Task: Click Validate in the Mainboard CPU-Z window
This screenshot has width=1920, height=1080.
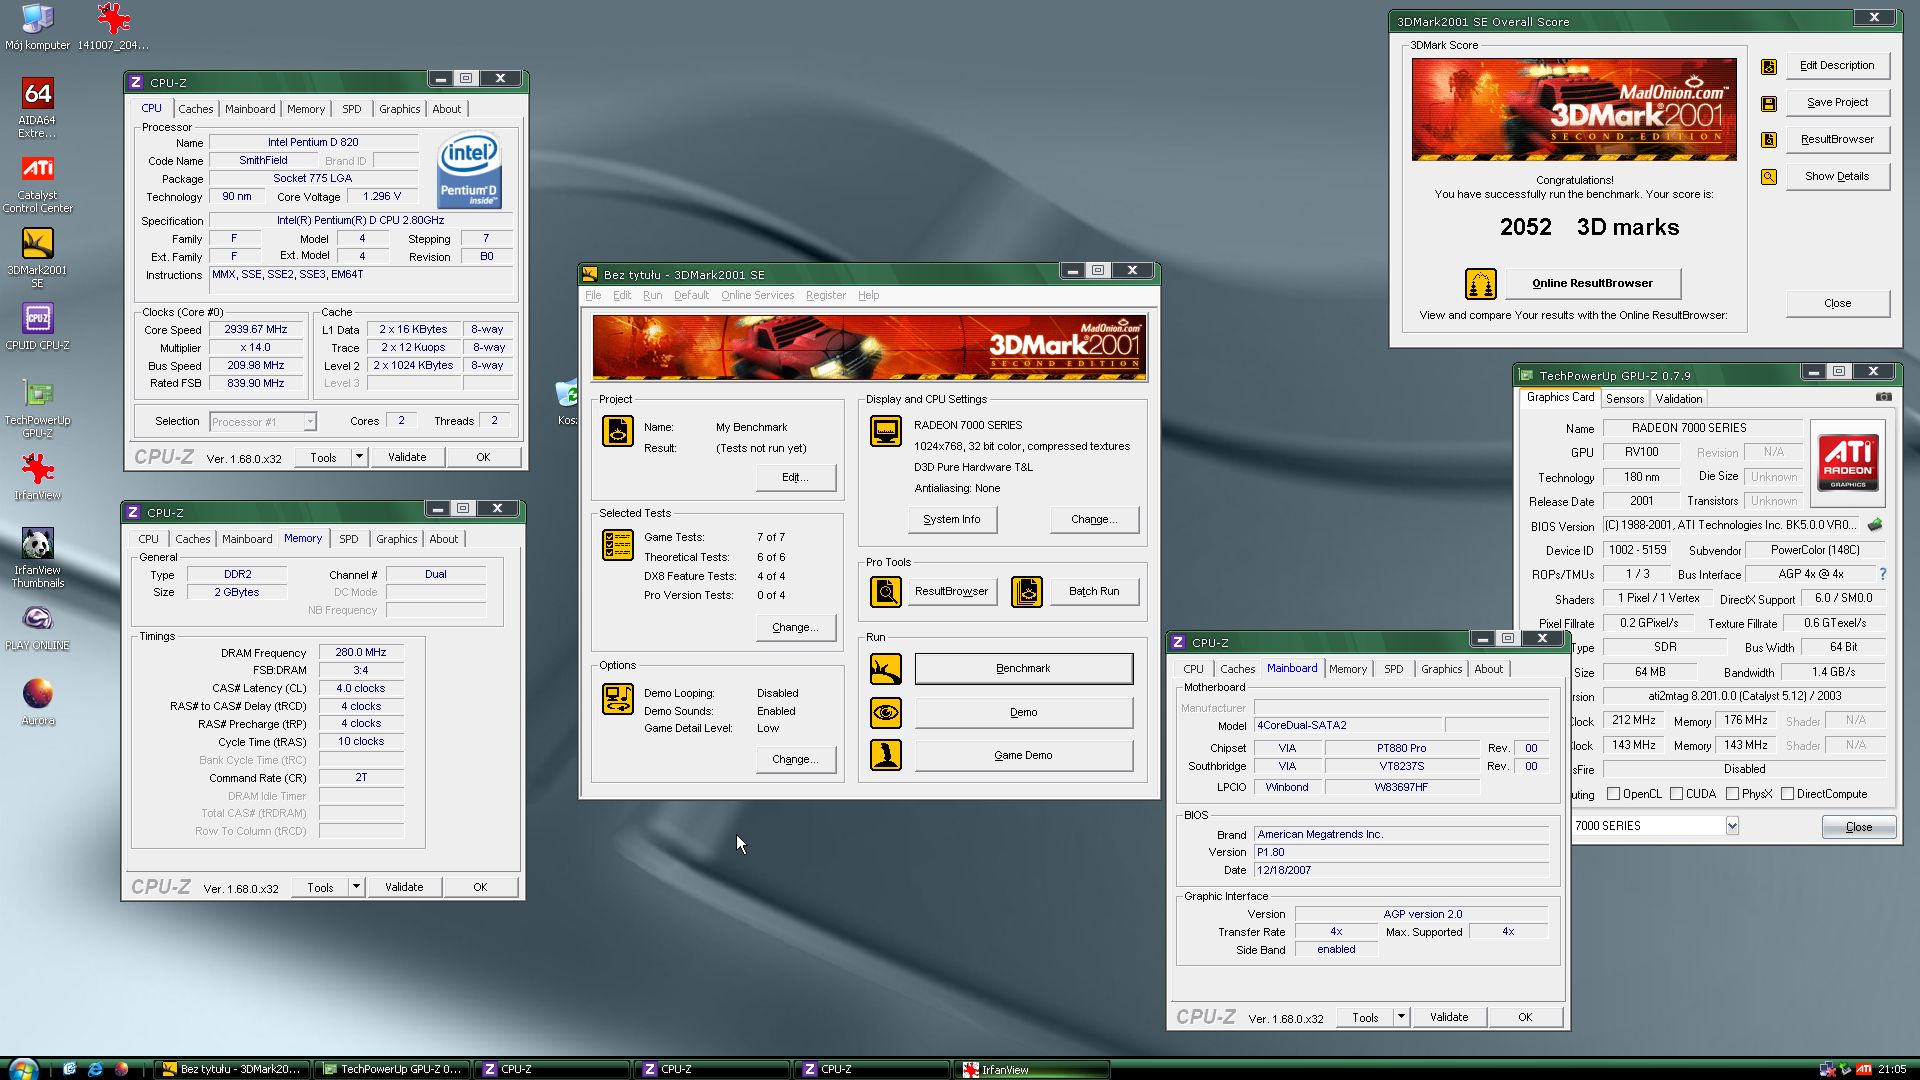Action: pos(1449,1017)
